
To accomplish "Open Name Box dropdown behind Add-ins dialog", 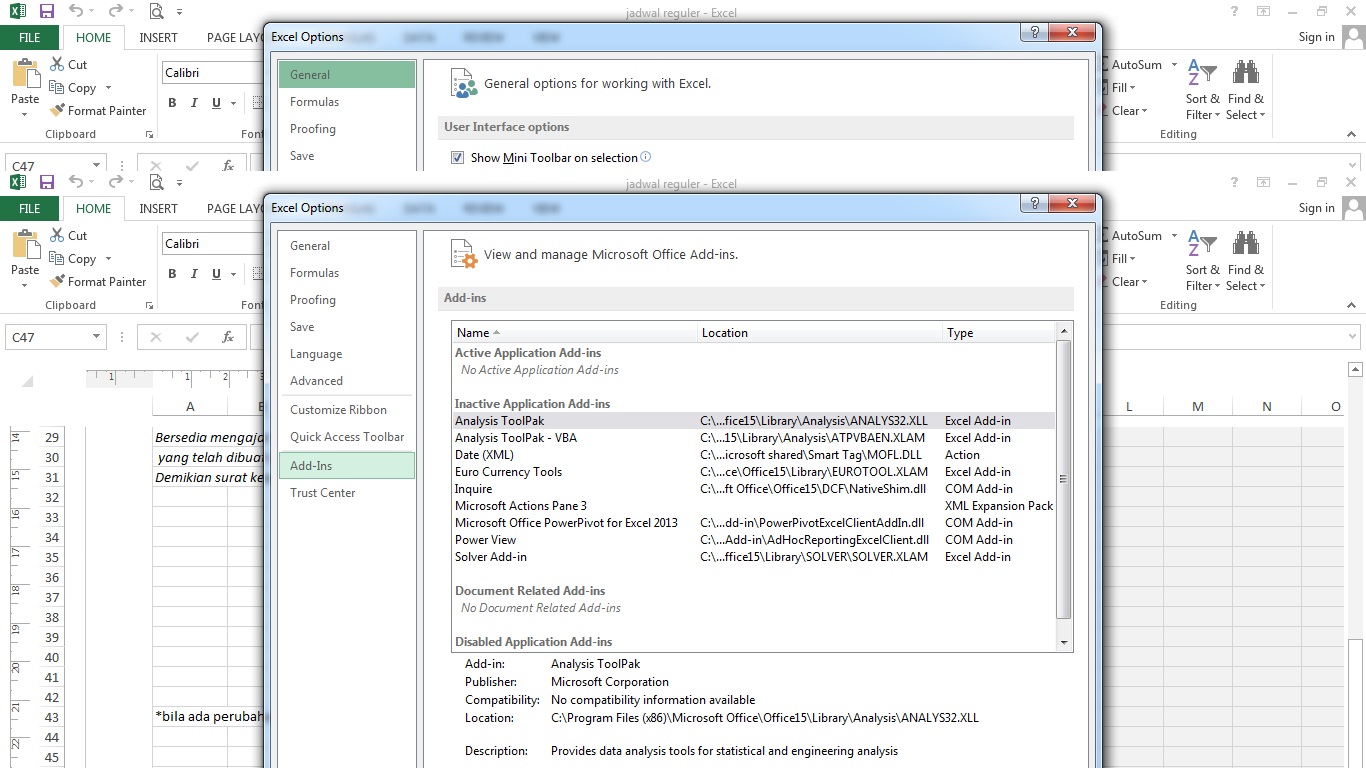I will 97,337.
